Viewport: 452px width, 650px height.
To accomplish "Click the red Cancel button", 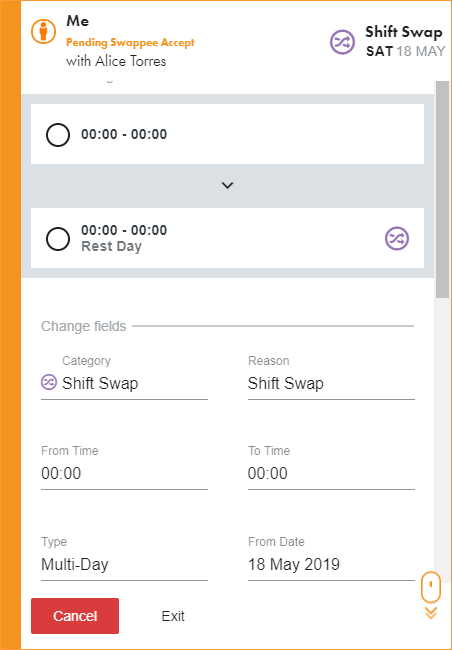I will point(75,616).
